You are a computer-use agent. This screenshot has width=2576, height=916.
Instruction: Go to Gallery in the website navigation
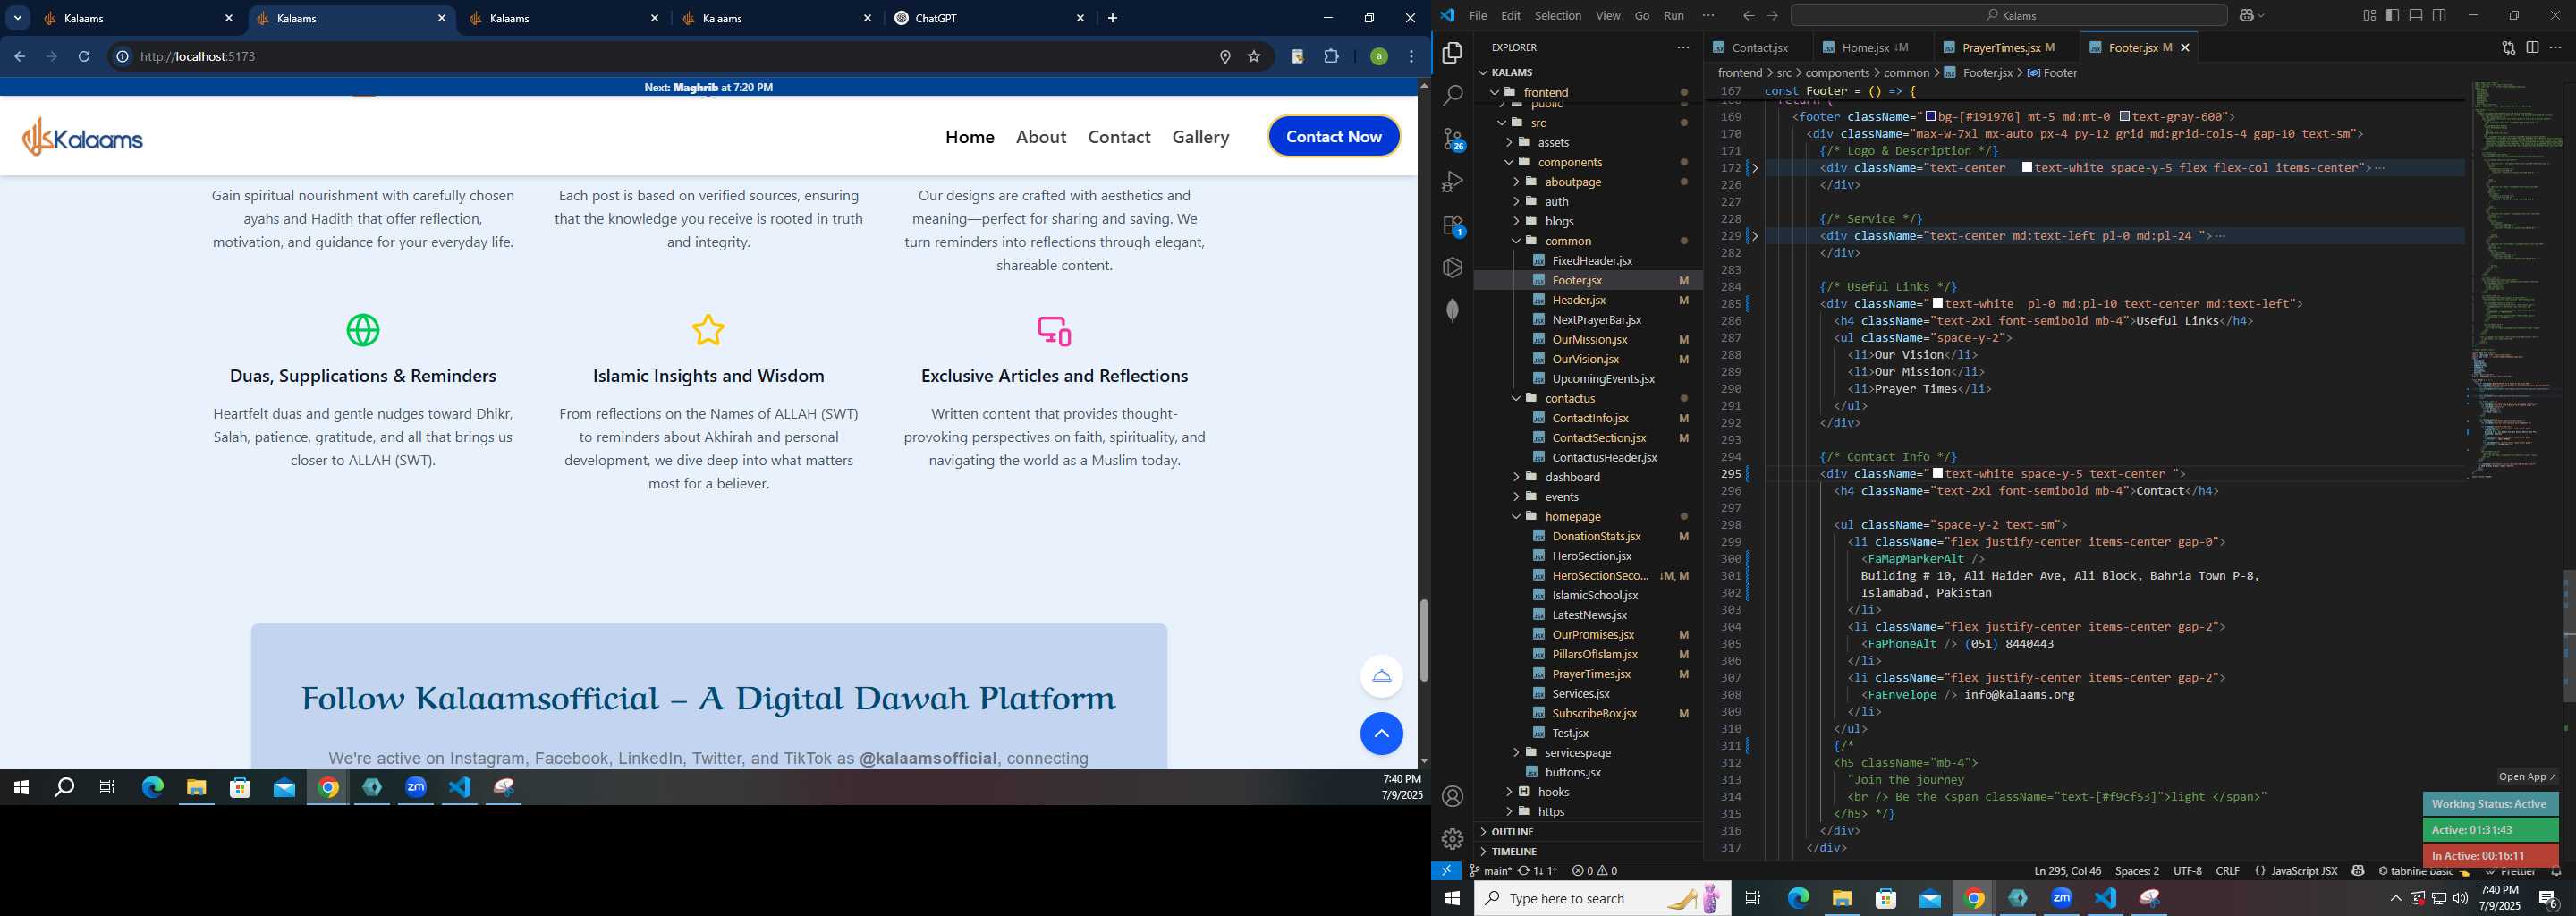[x=1201, y=137]
